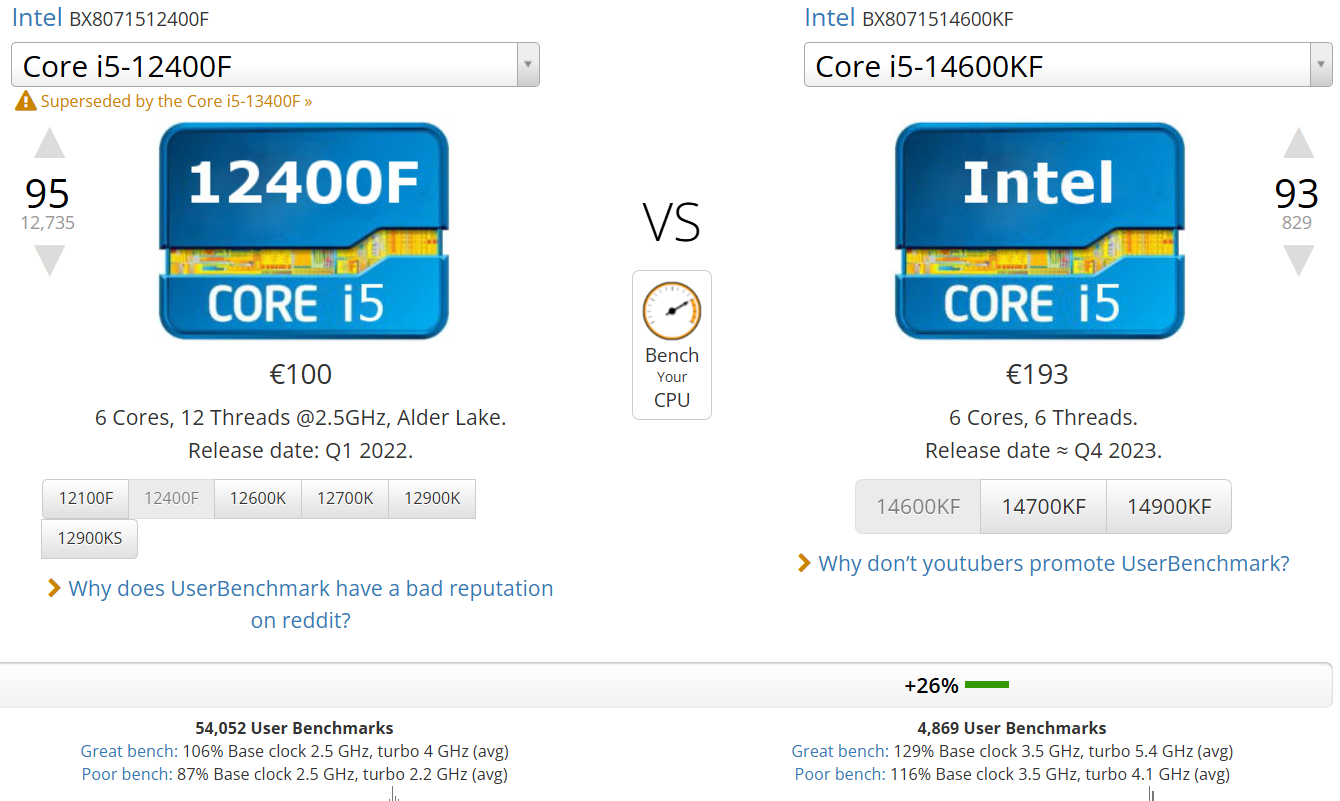Choose the 14900KF comparison button
The image size is (1340, 801).
(x=1168, y=506)
